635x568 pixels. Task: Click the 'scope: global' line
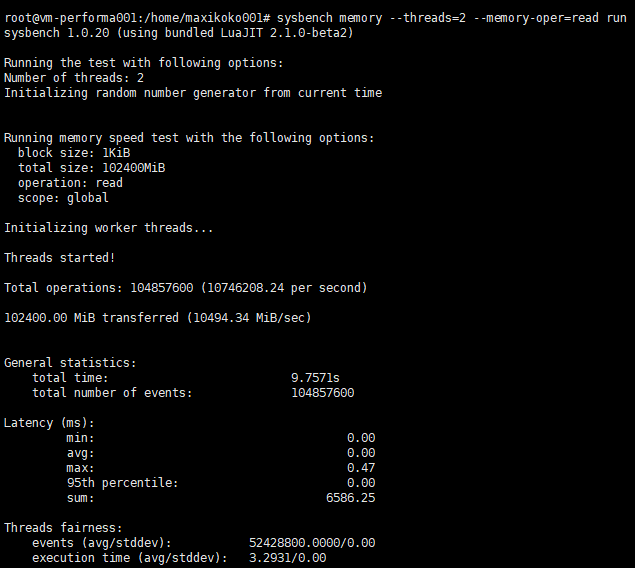pos(63,198)
